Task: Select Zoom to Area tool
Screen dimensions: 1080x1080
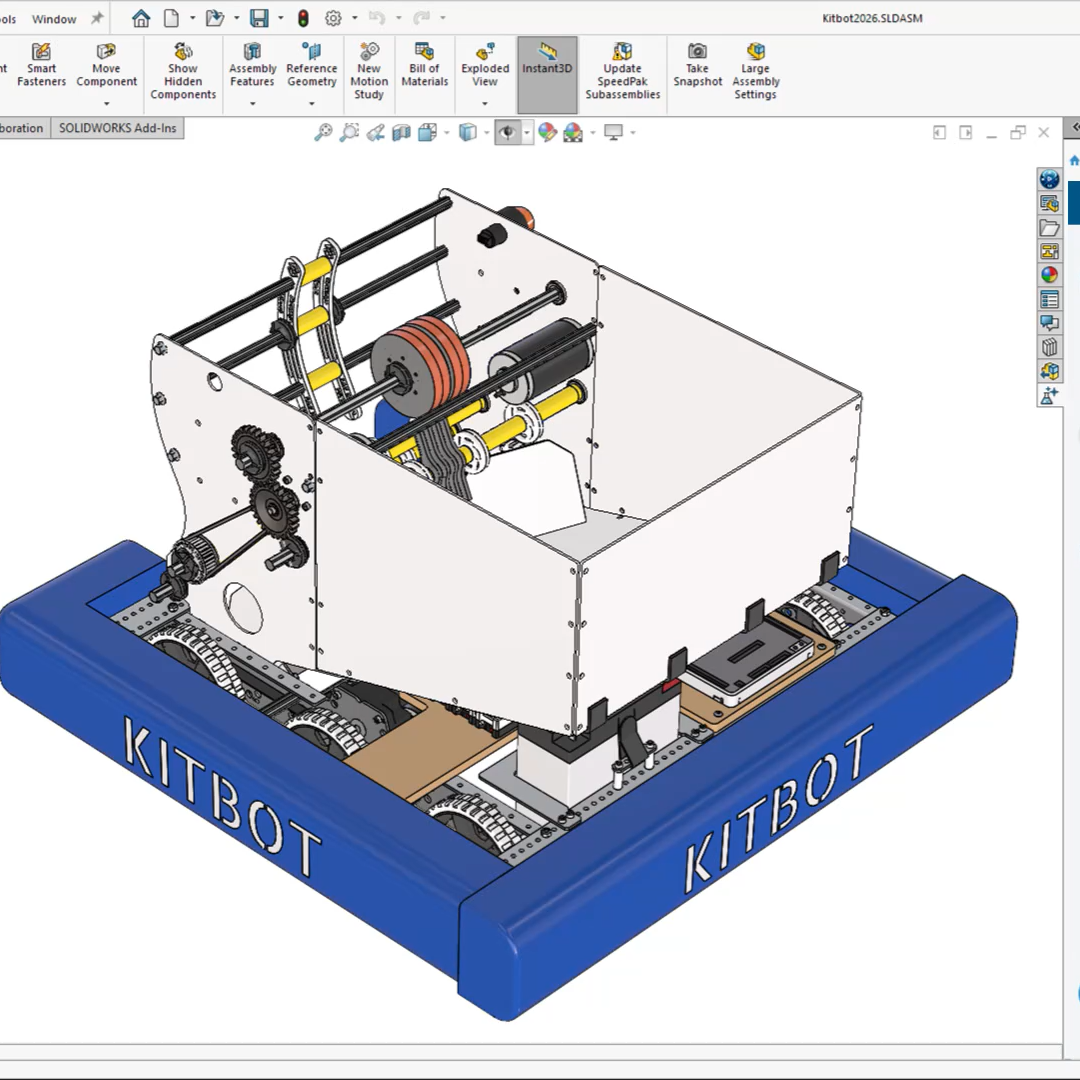Action: click(349, 132)
